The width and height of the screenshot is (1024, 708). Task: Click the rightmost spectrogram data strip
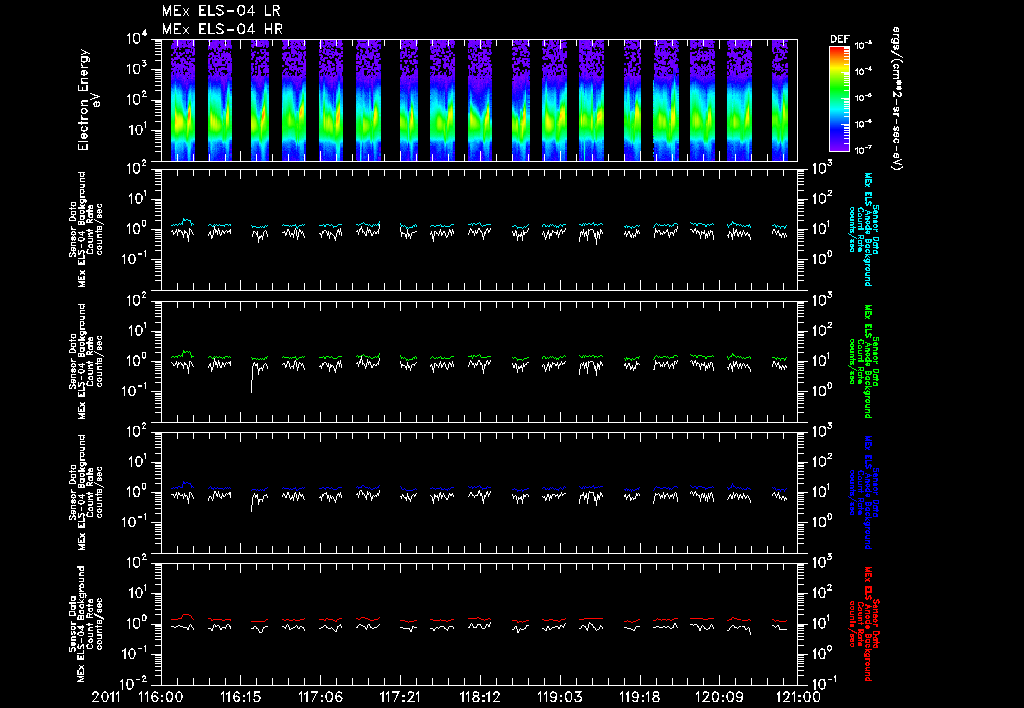coord(780,100)
